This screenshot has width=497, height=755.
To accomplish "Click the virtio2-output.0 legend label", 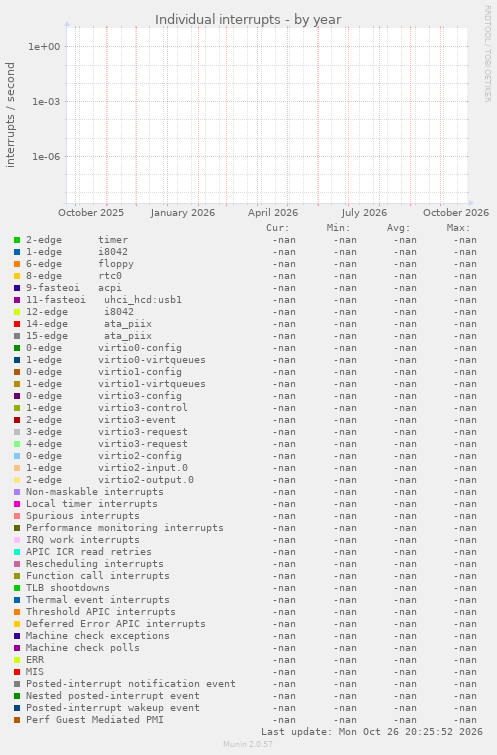I will pyautogui.click(x=146, y=480).
